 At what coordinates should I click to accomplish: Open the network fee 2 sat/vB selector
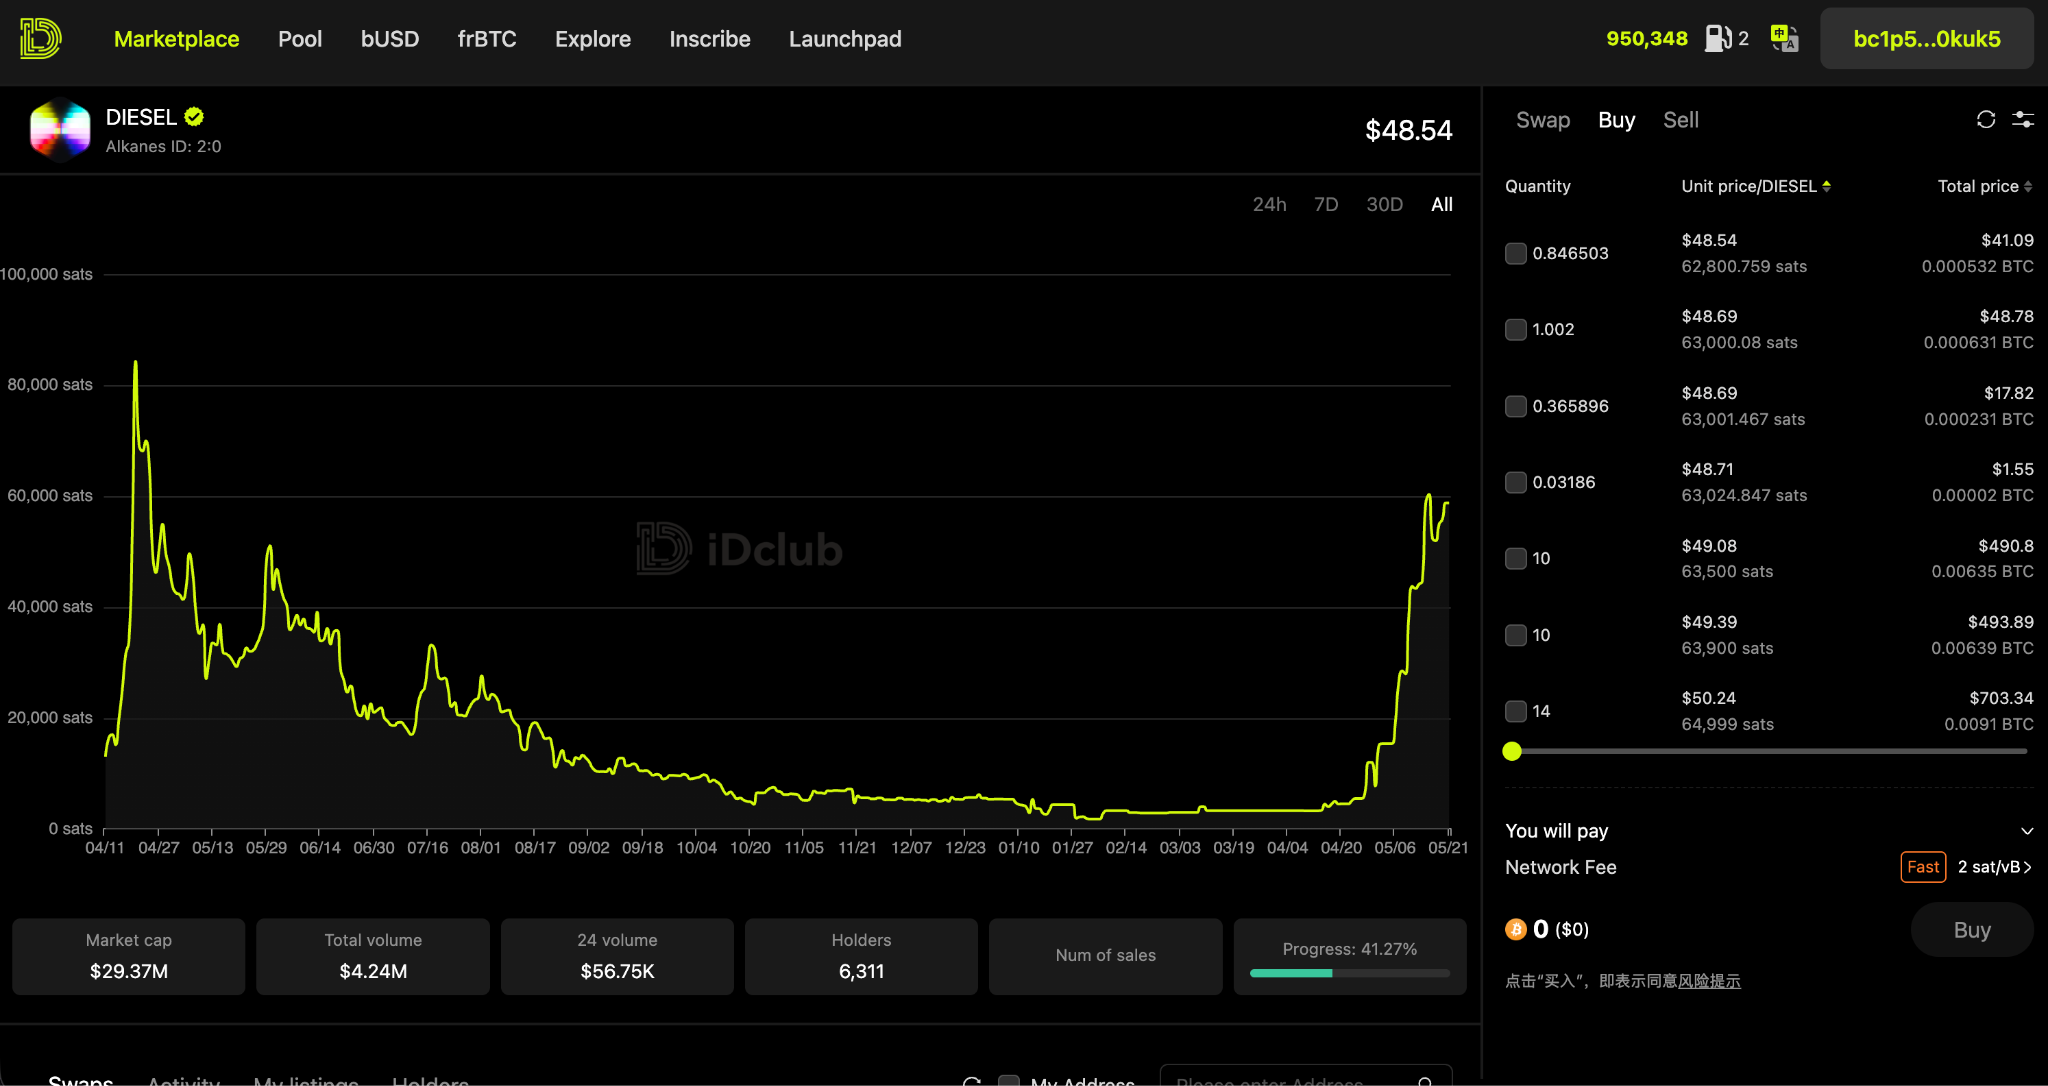1994,867
